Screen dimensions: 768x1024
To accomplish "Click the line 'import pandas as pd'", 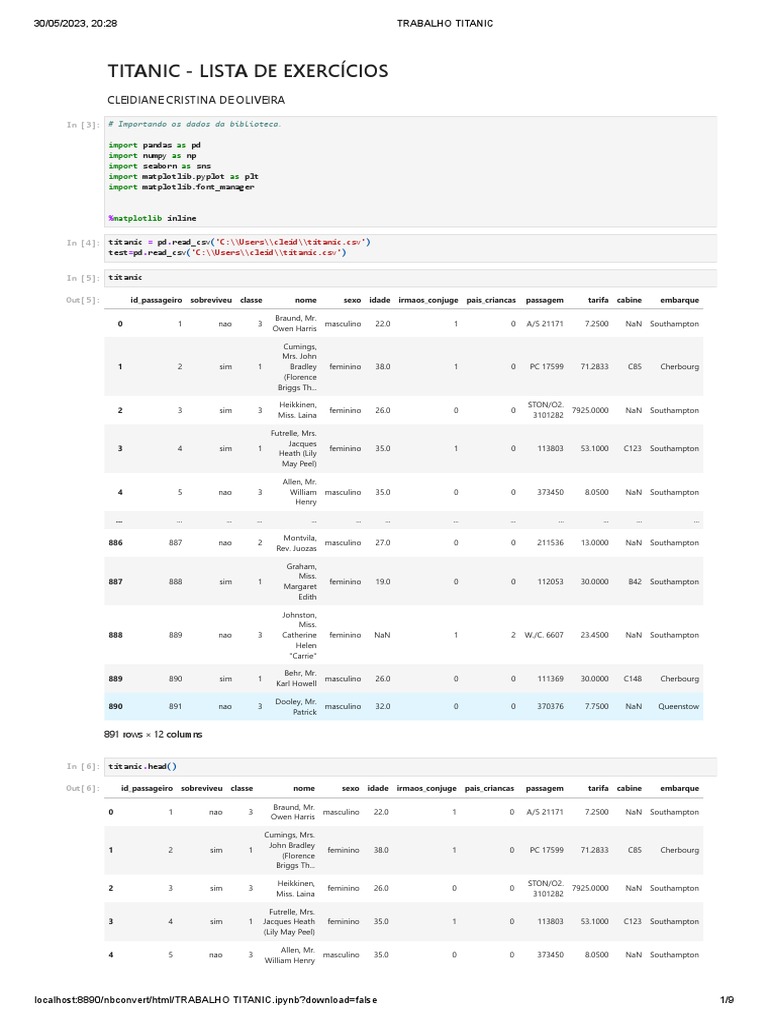I will point(155,145).
